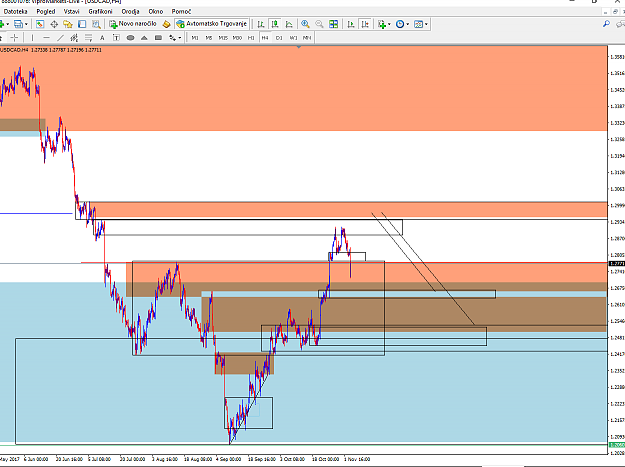Select the Text Label tool

pyautogui.click(x=116, y=38)
